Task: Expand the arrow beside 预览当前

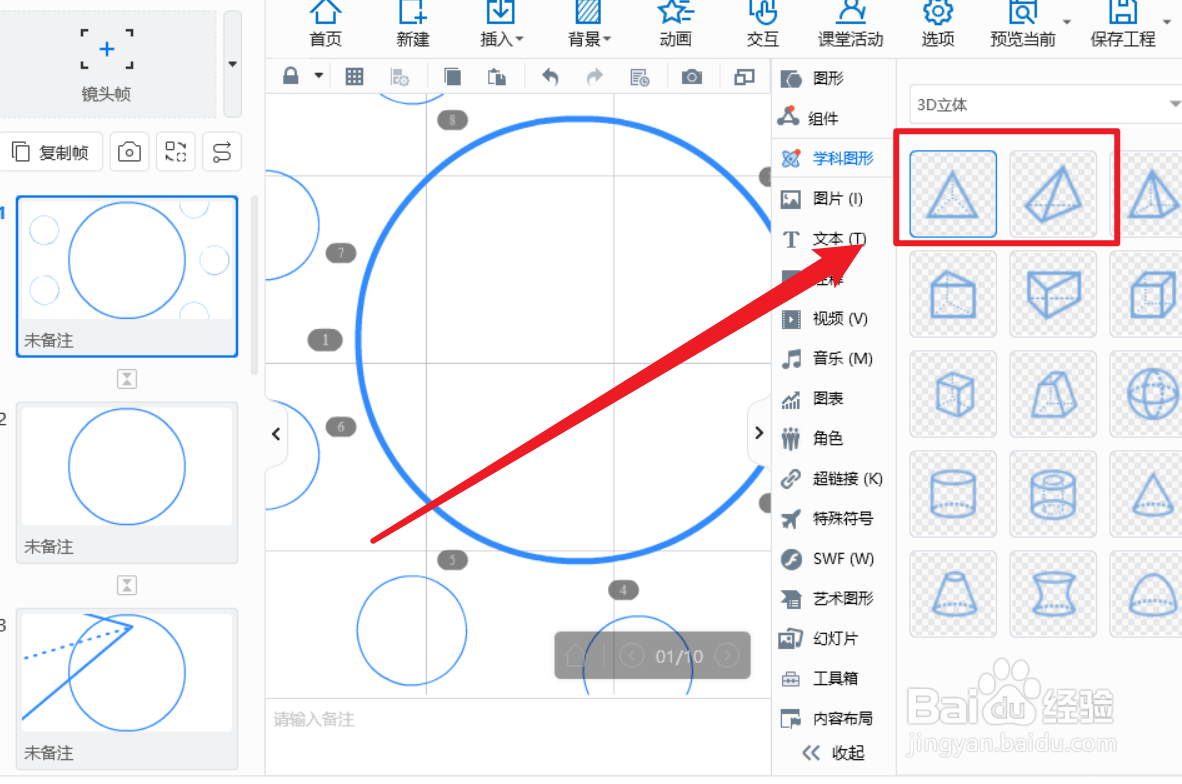Action: (x=1067, y=21)
